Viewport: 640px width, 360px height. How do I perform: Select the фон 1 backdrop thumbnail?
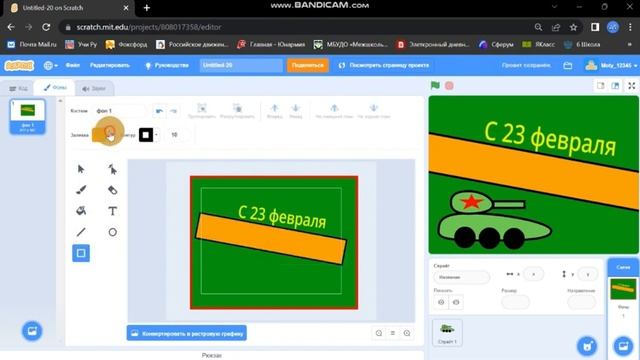pyautogui.click(x=28, y=116)
